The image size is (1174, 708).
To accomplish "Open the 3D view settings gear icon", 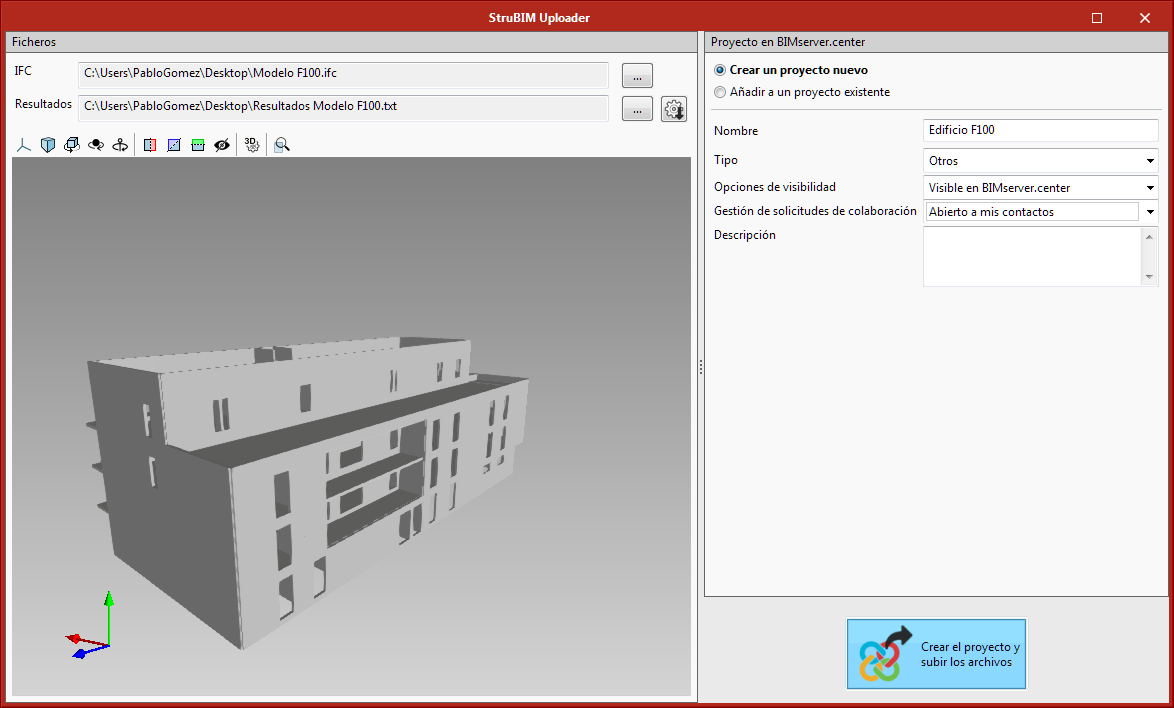I will click(252, 145).
